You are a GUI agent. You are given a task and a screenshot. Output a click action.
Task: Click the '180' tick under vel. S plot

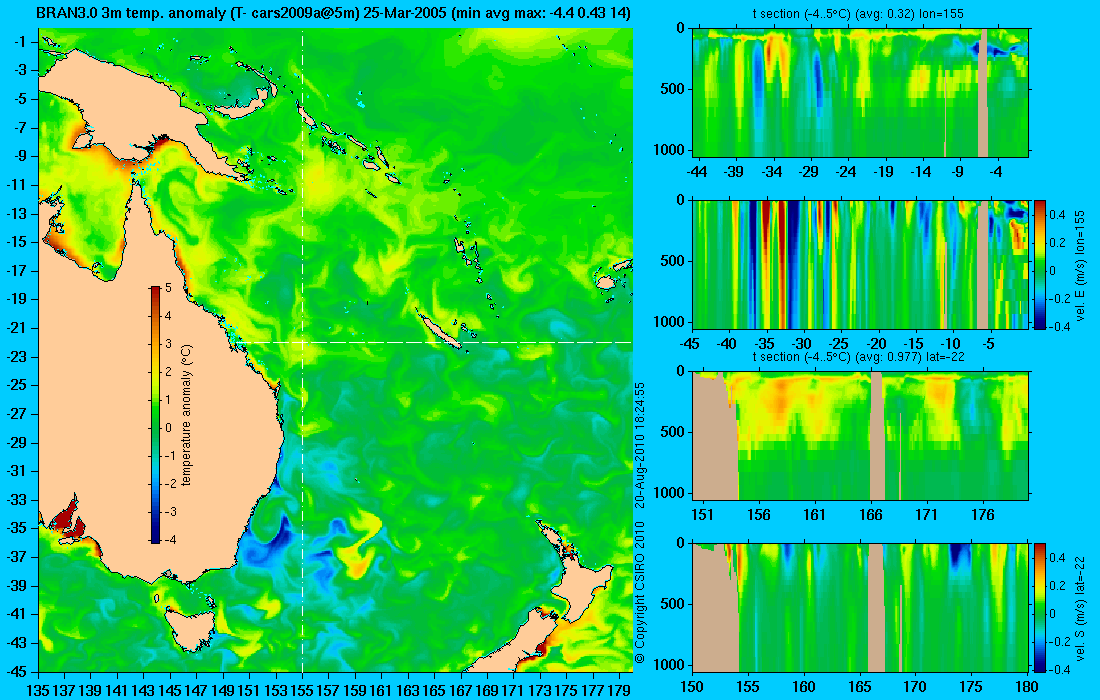1027,687
